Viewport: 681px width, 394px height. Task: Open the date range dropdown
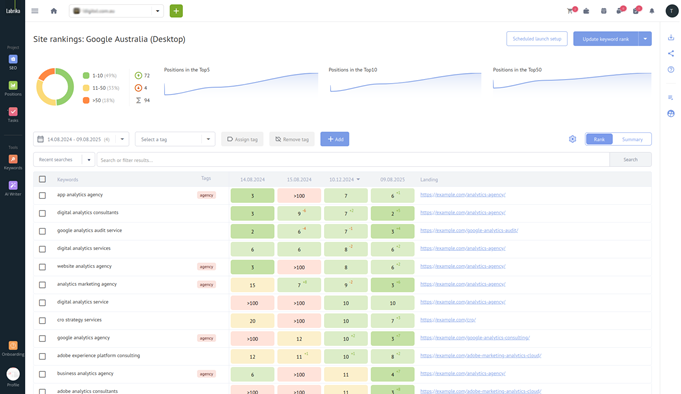[x=81, y=139]
